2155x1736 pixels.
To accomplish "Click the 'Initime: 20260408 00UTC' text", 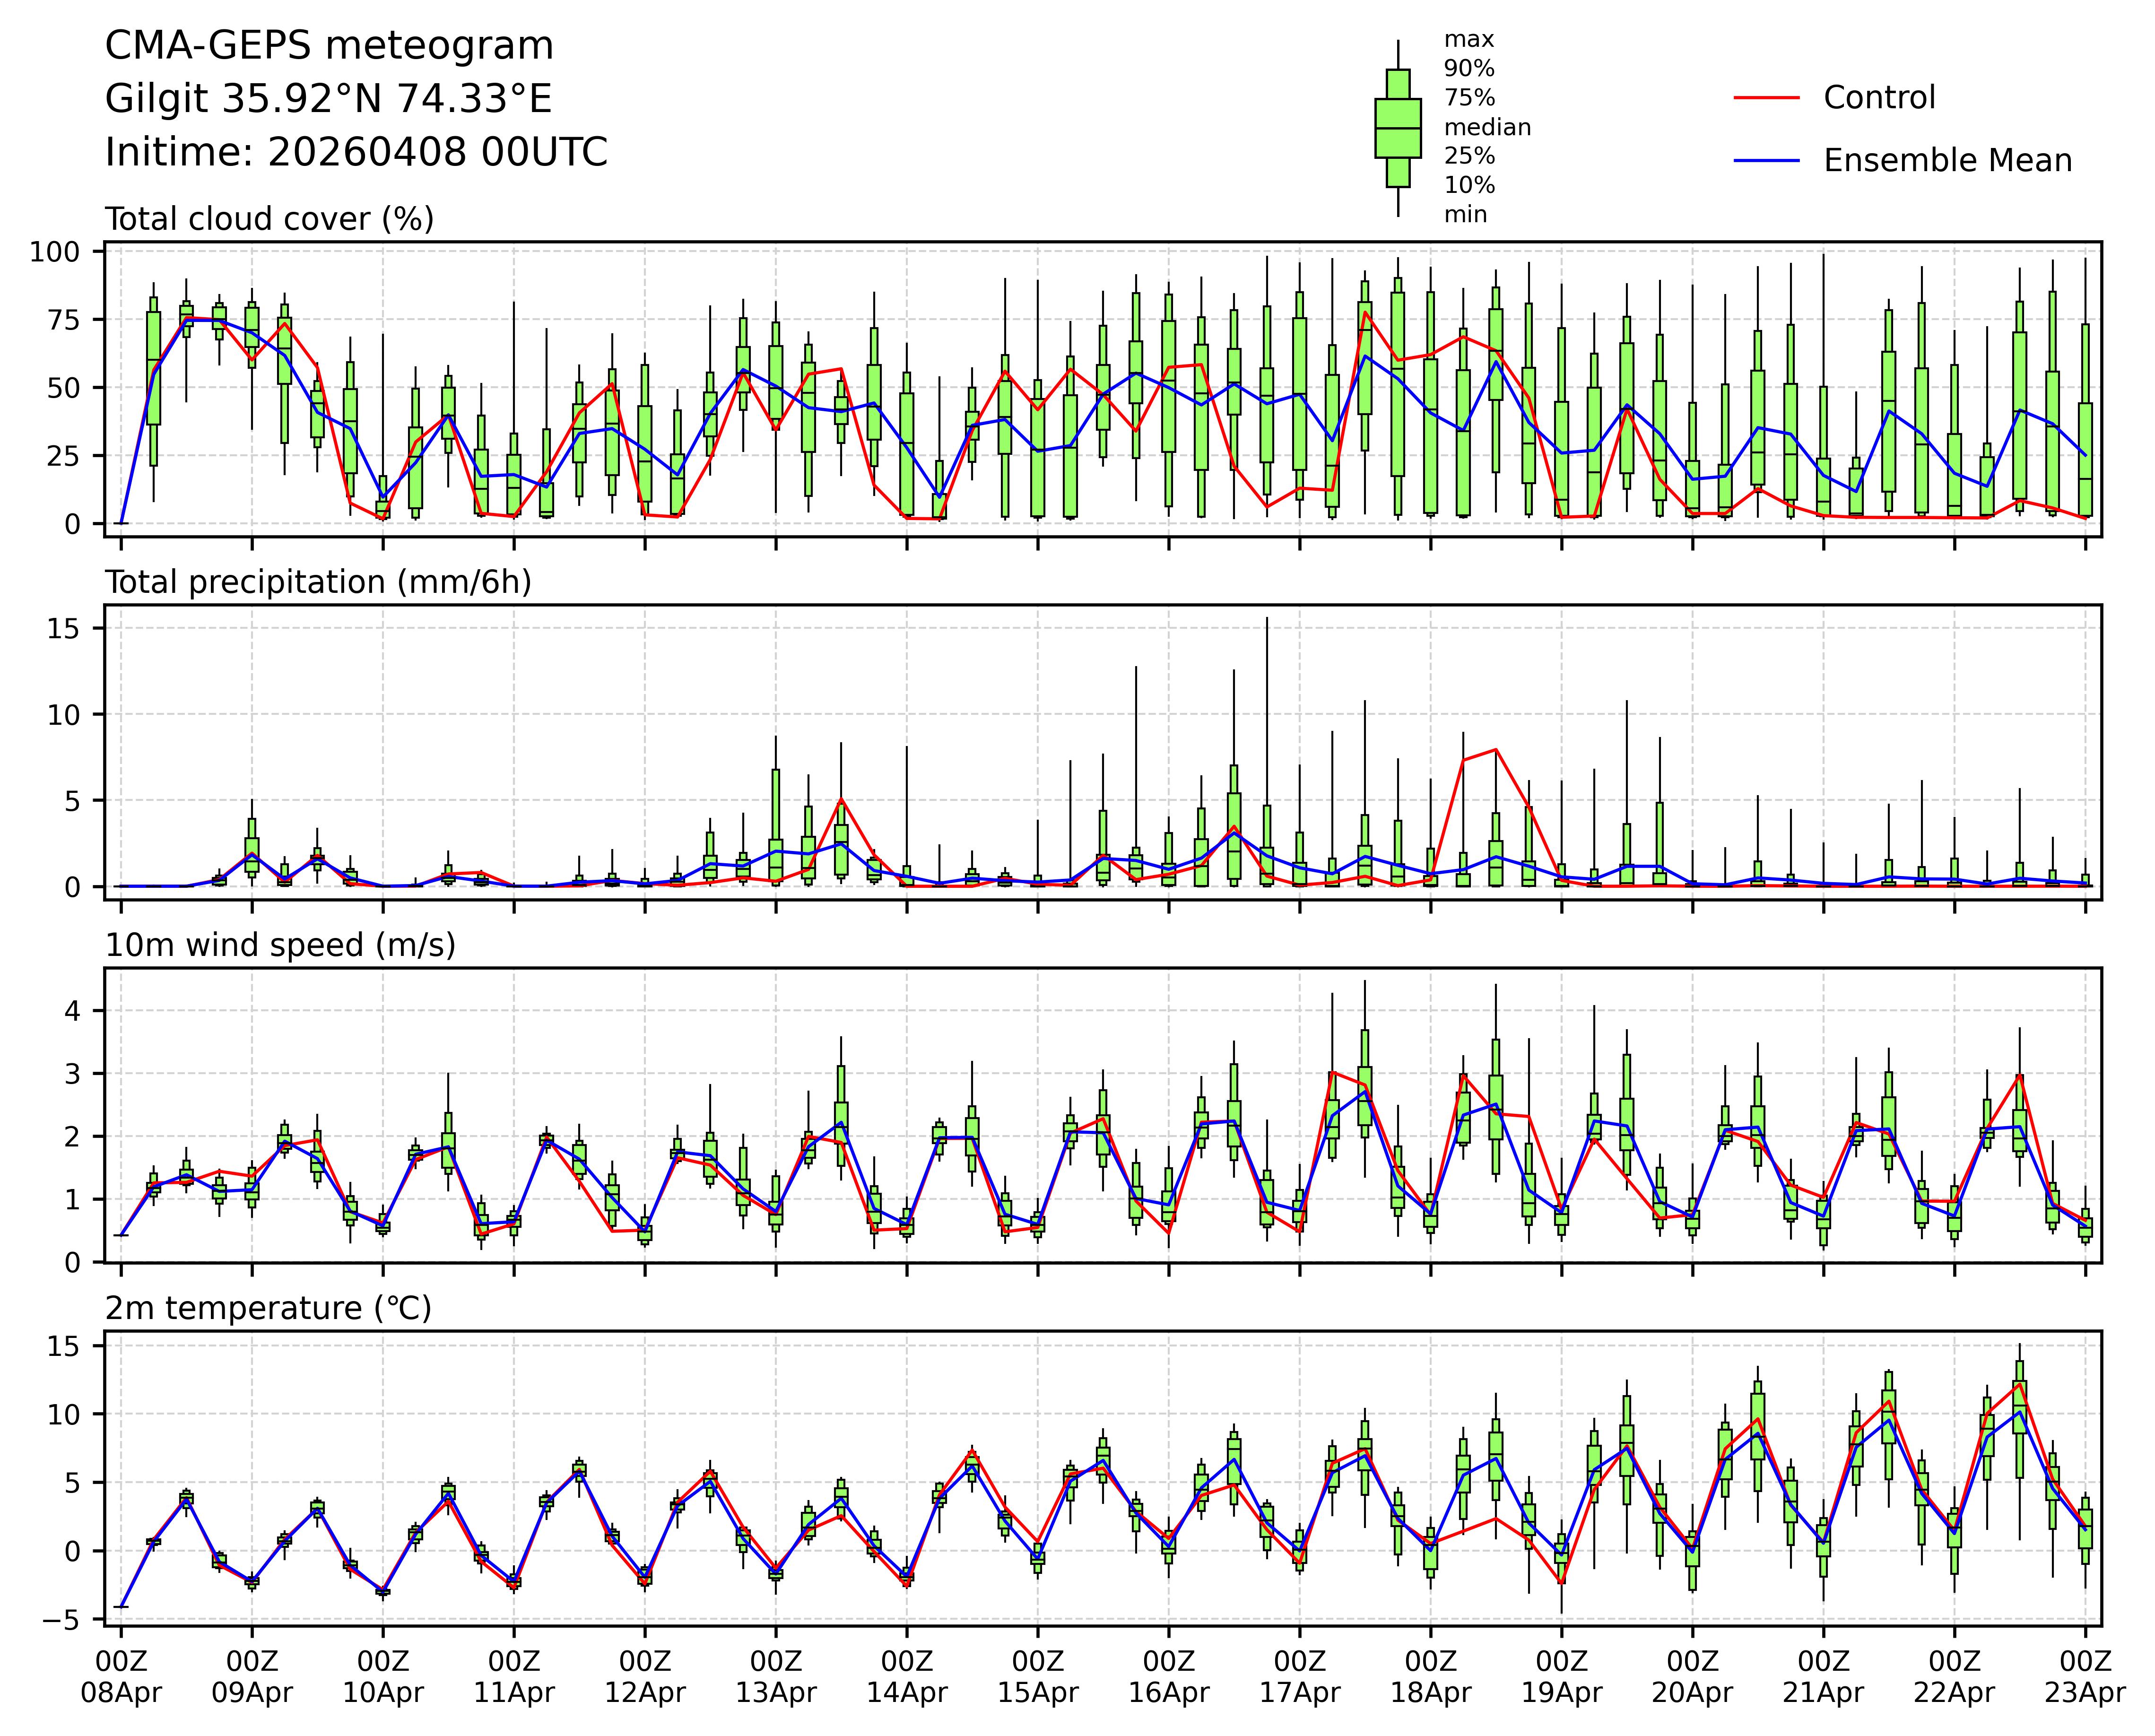I will 356,152.
